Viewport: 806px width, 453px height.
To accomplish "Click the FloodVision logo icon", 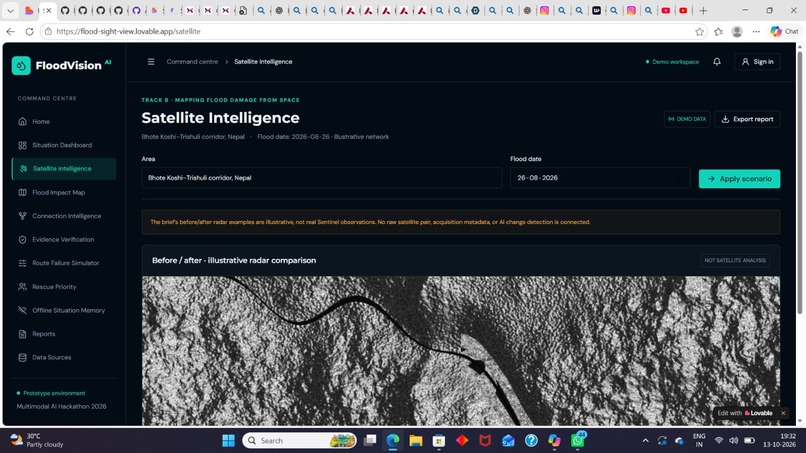I will click(21, 66).
